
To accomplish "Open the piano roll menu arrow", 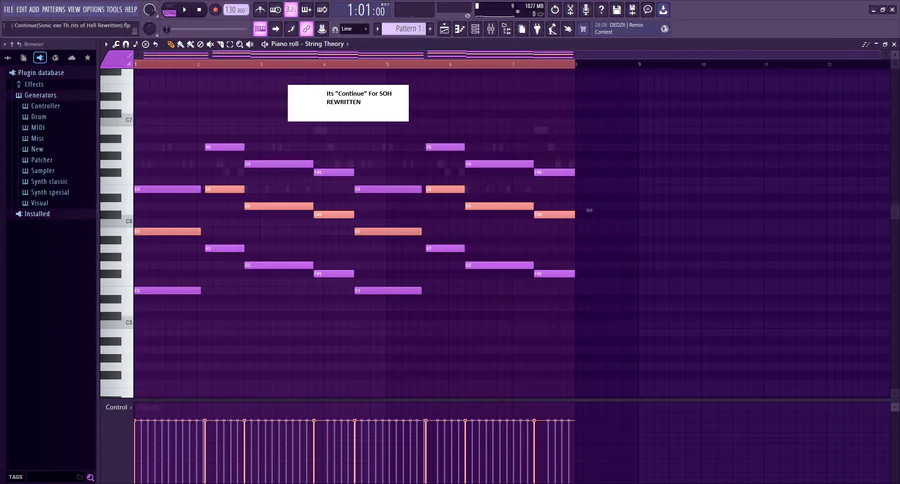I will point(106,44).
